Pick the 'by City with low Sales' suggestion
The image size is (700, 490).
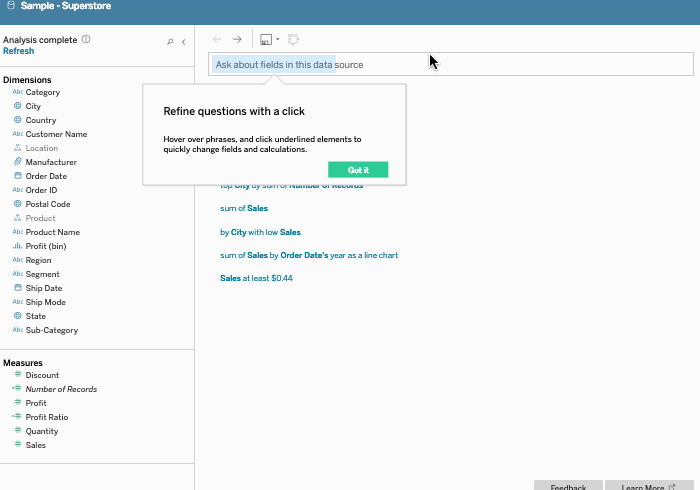tap(260, 232)
